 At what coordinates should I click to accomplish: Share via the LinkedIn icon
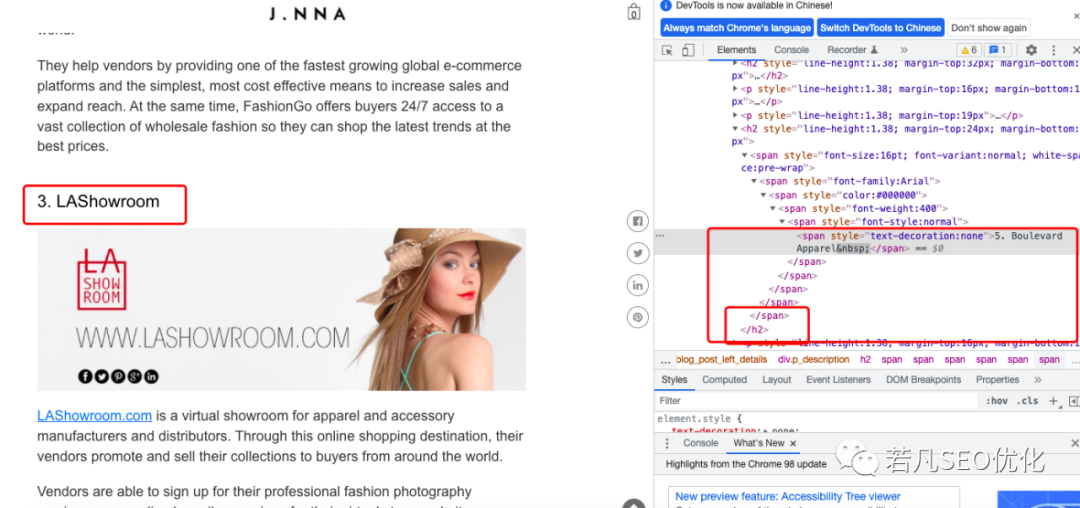pos(637,285)
